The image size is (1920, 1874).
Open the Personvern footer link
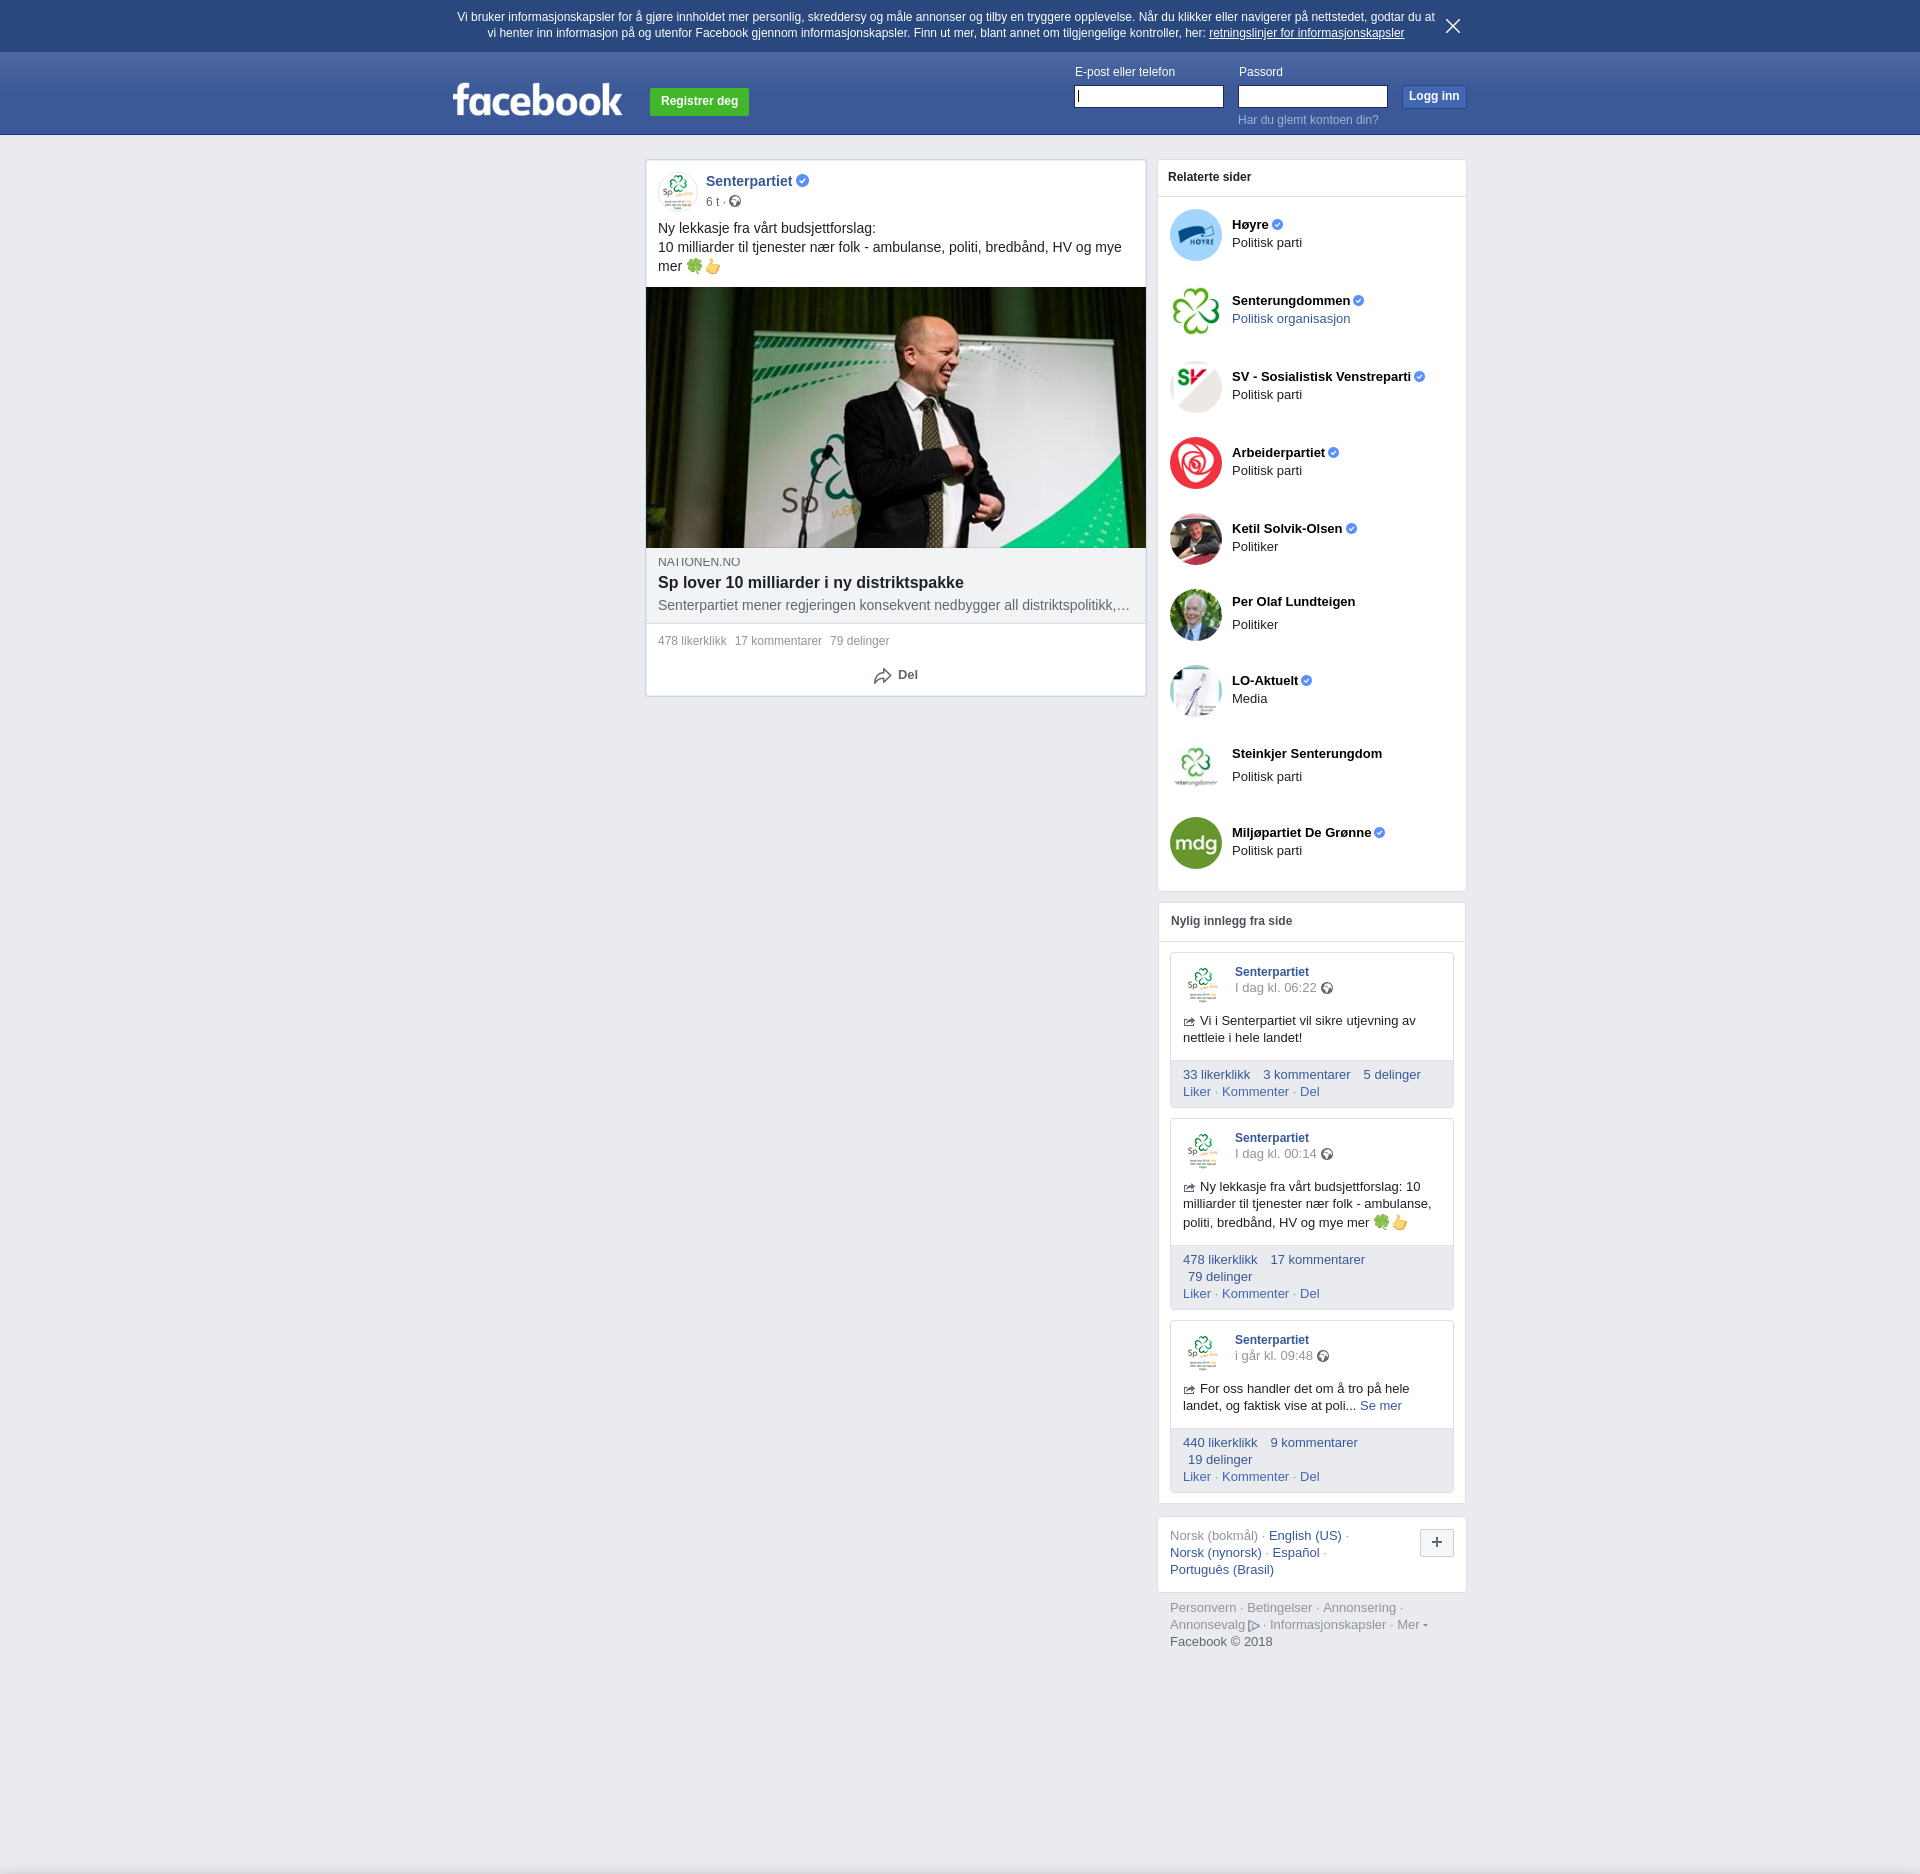[1203, 1608]
